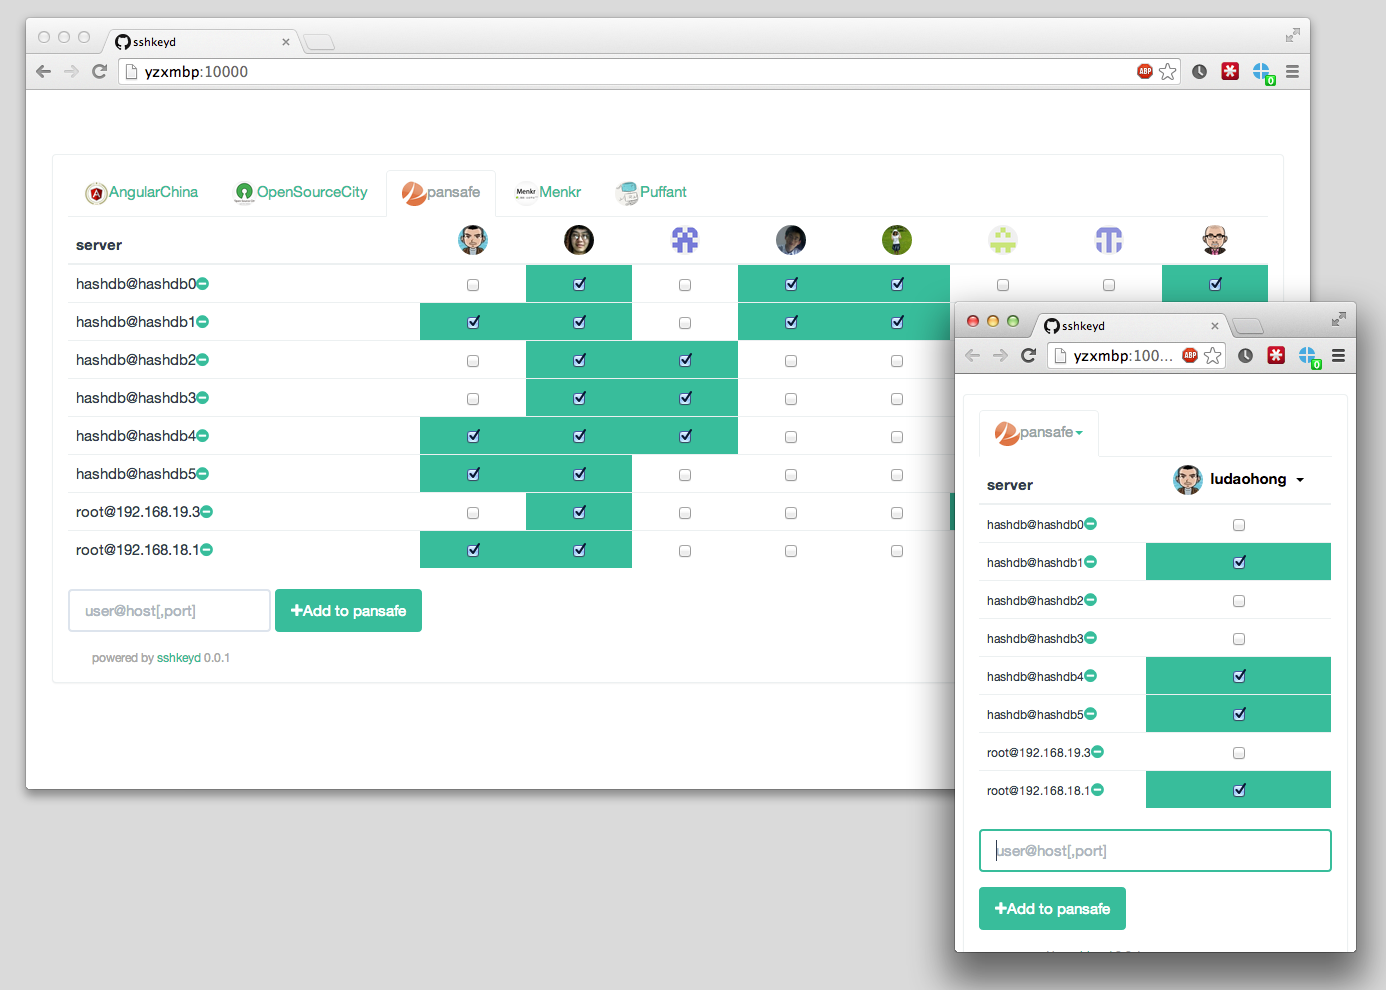1386x990 pixels.
Task: Open Adblock Plus extension in main window
Action: click(x=1145, y=71)
